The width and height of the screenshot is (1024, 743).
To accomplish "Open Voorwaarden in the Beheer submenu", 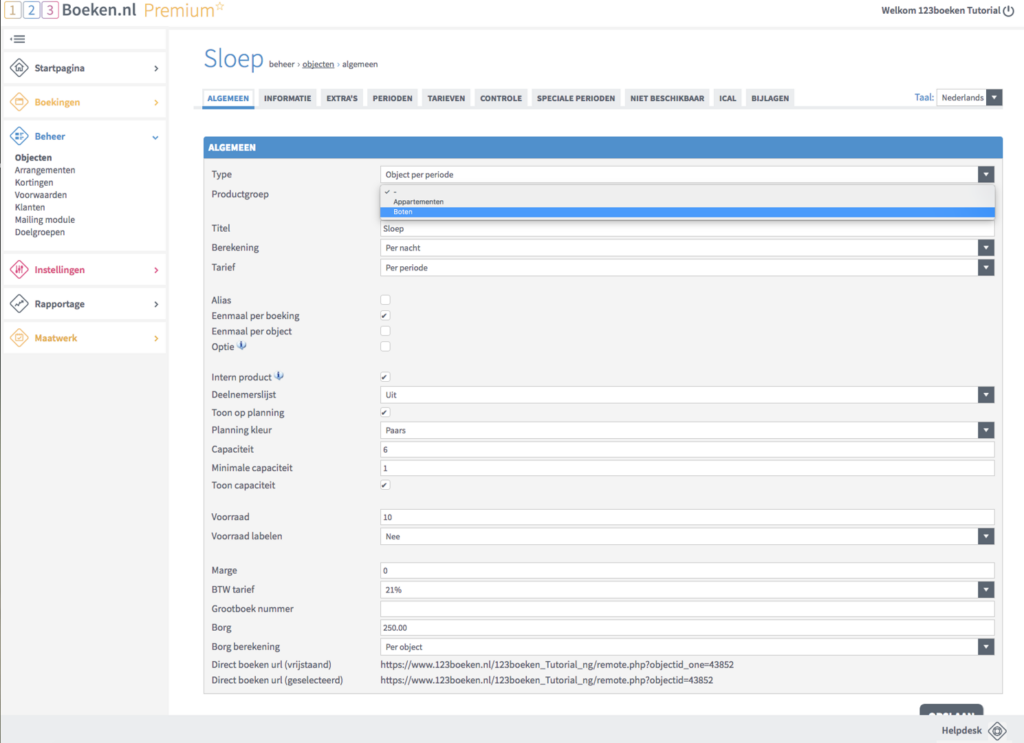I will click(x=40, y=195).
